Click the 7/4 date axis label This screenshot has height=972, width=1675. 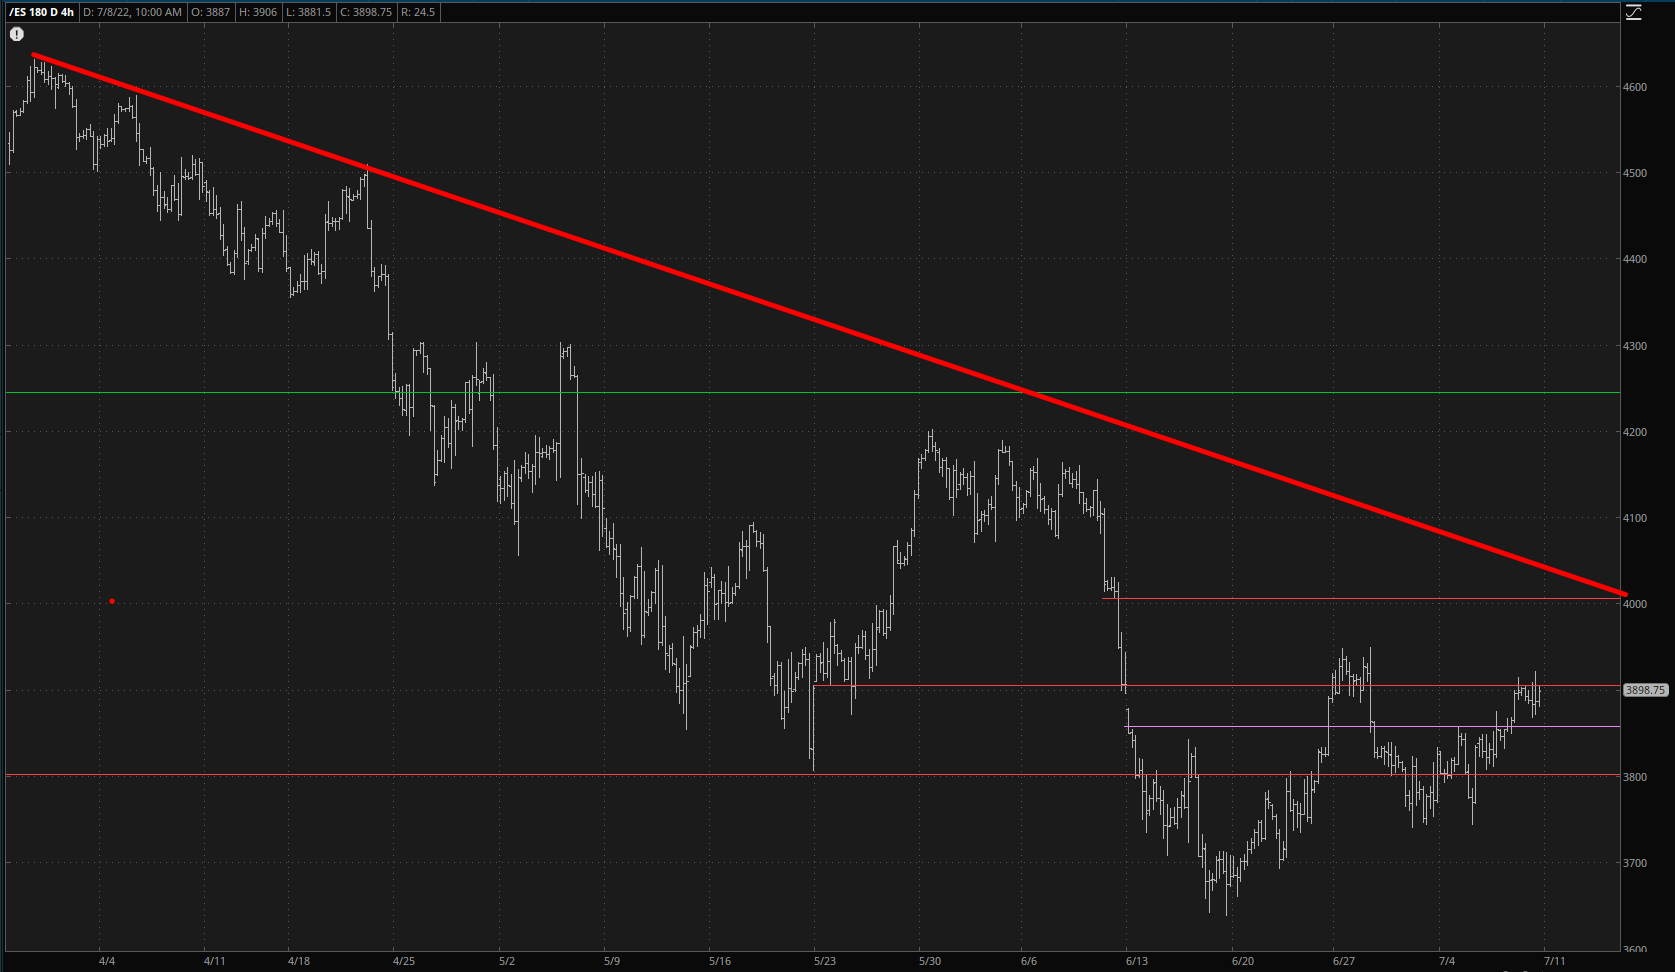1446,961
